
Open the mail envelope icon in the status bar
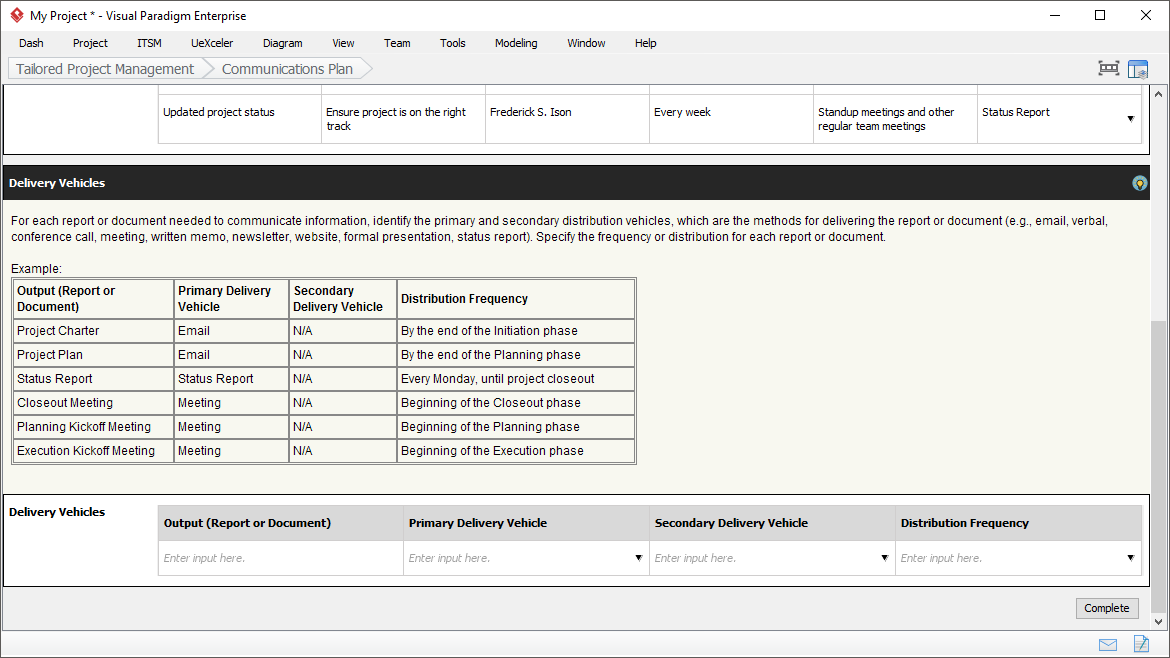pyautogui.click(x=1108, y=645)
